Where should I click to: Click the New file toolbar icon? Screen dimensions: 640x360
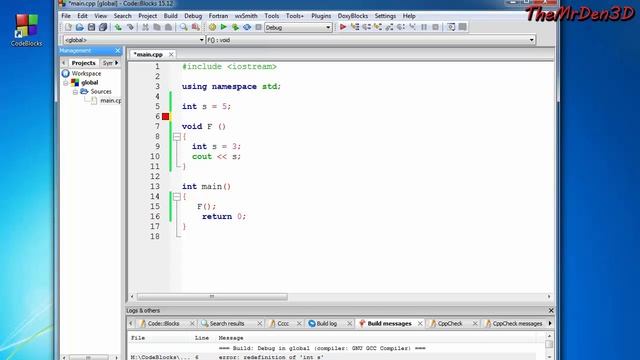[68, 27]
